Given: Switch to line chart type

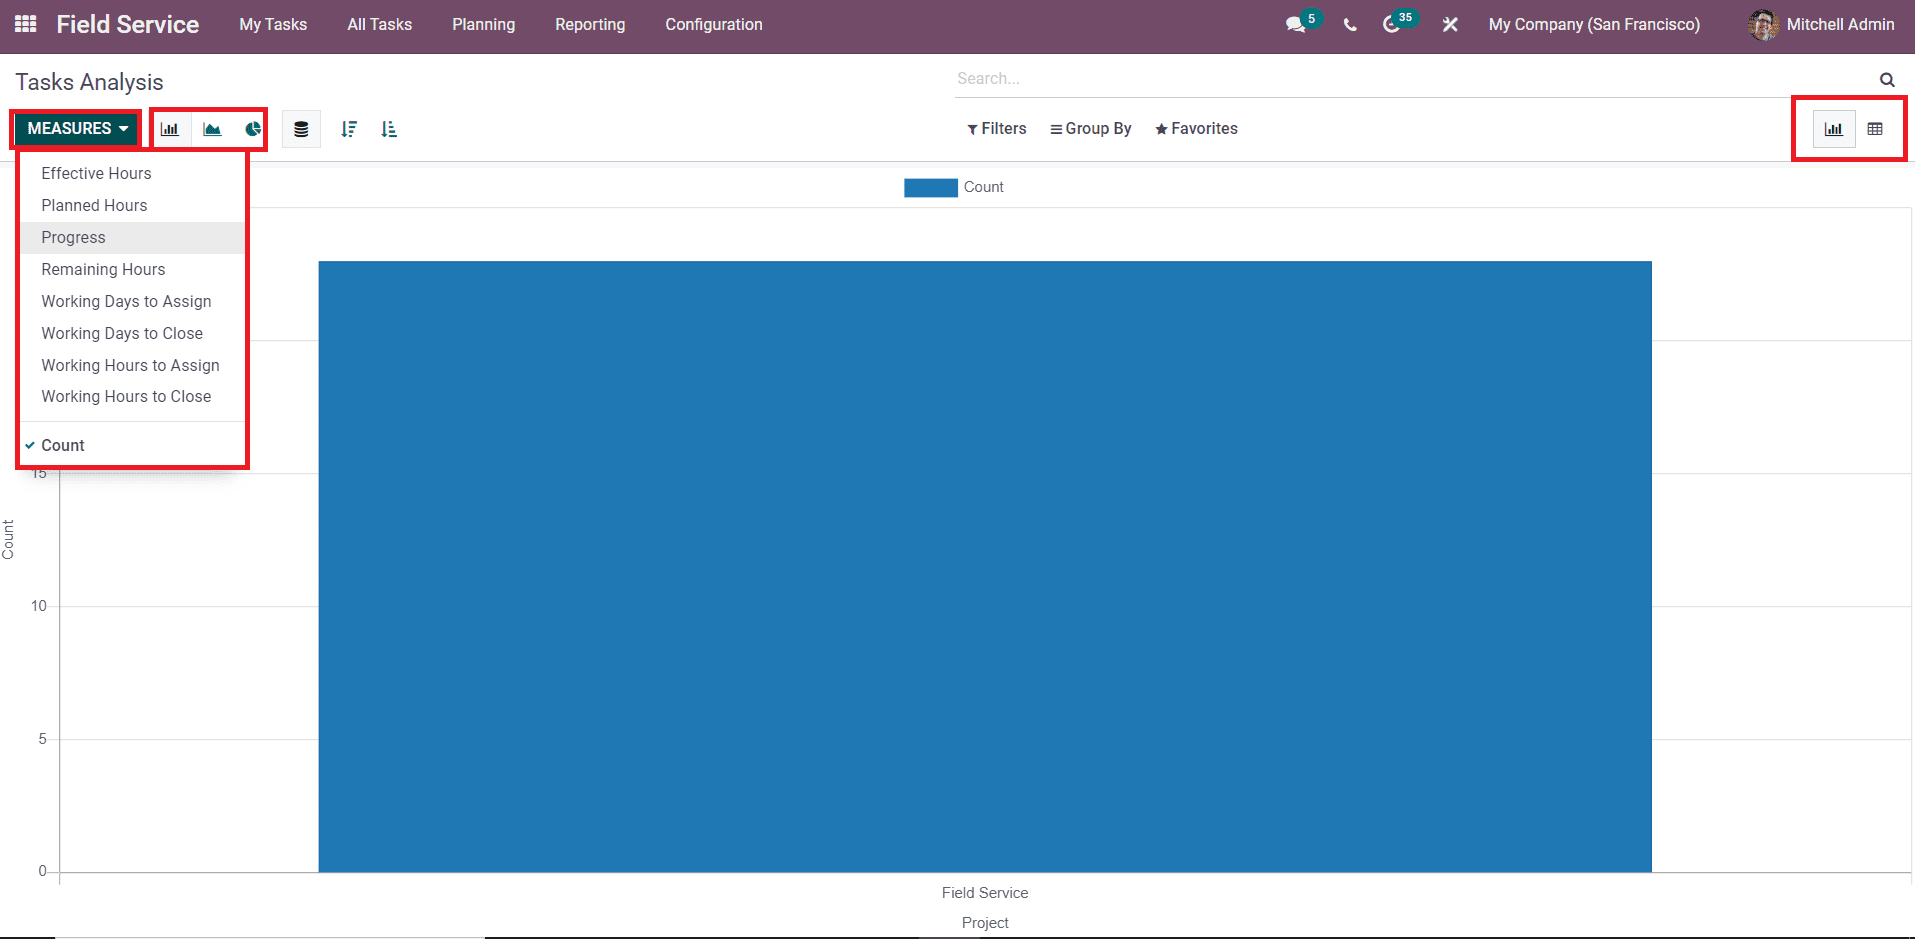Looking at the screenshot, I should click(210, 128).
